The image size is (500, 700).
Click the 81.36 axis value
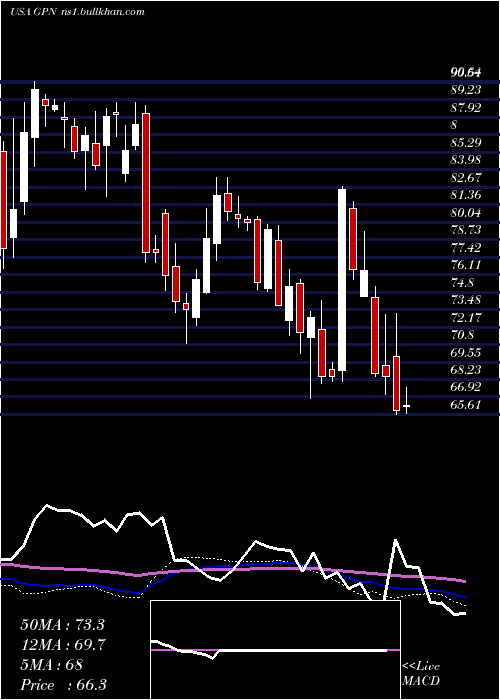(x=466, y=195)
